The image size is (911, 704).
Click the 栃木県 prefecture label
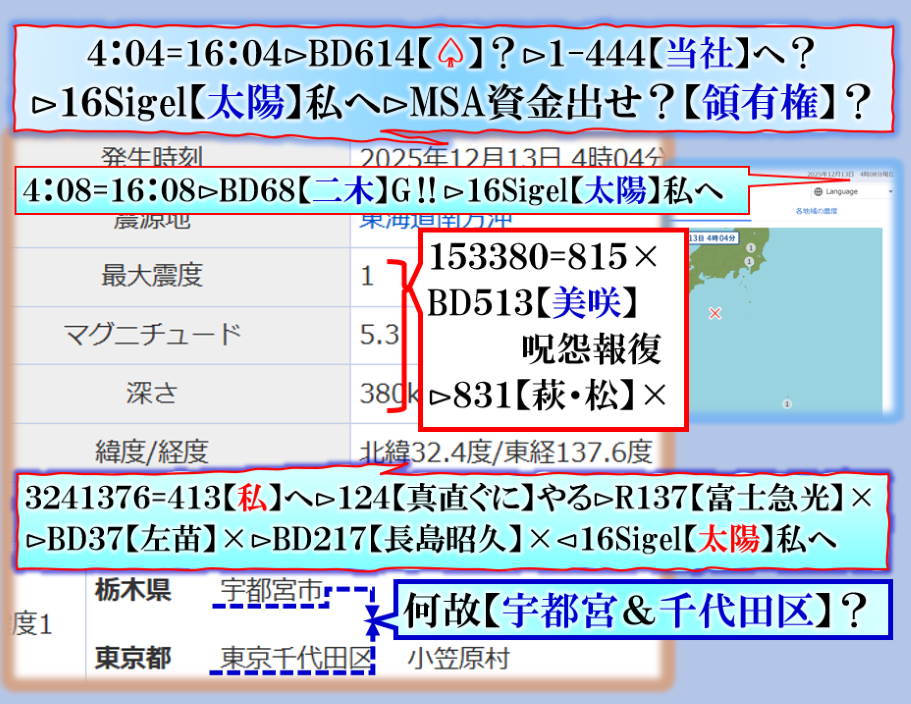[132, 591]
